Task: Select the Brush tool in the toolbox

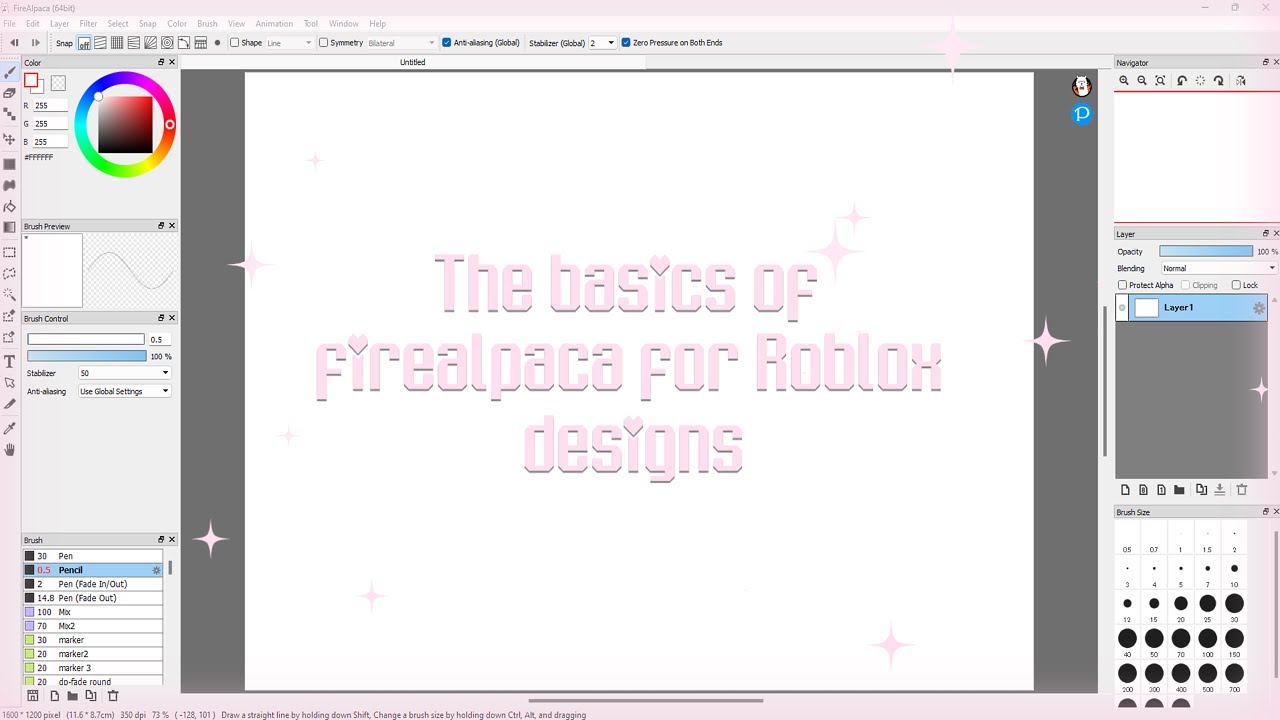Action: click(10, 73)
